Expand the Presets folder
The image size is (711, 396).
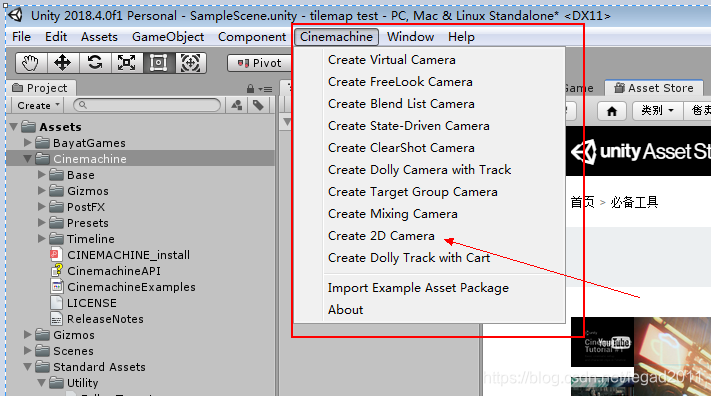pyautogui.click(x=41, y=223)
